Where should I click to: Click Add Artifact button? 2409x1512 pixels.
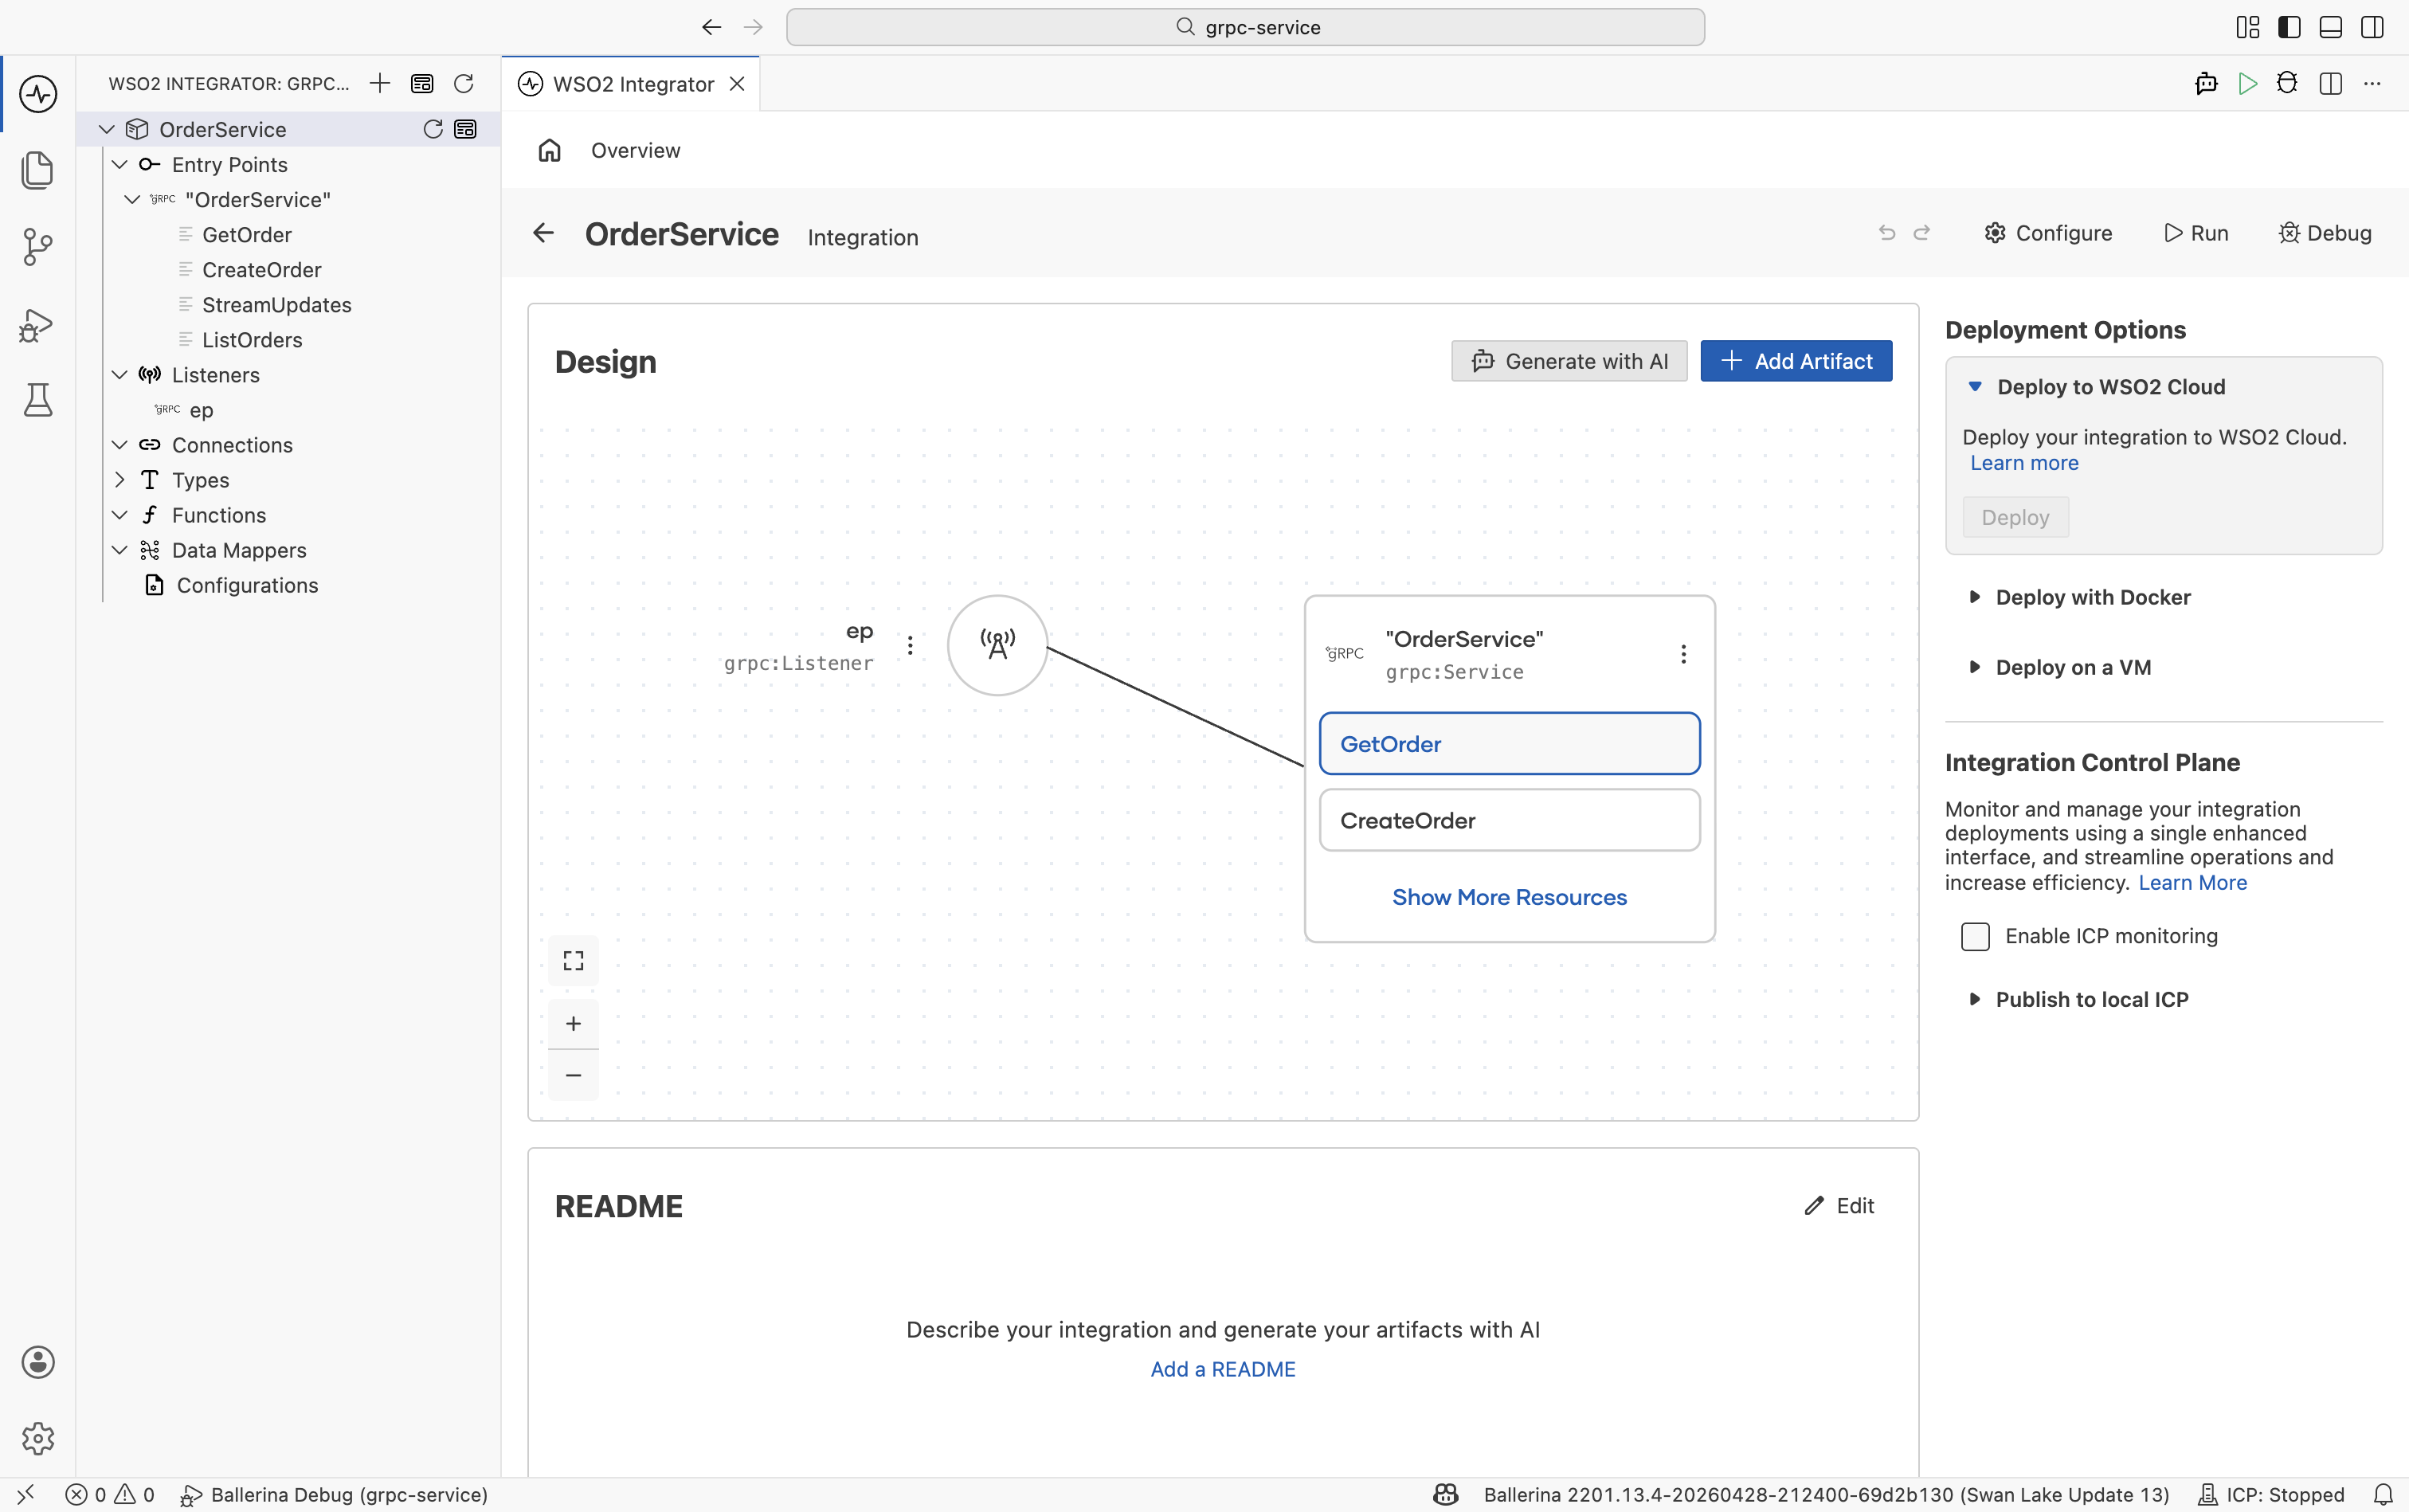tap(1796, 361)
